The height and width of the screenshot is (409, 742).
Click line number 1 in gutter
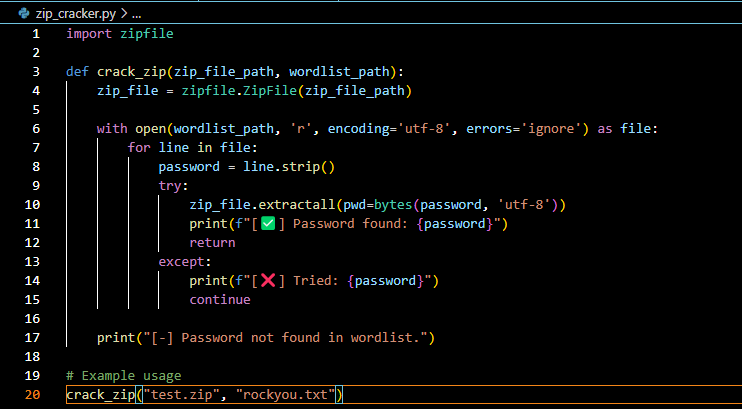point(36,34)
